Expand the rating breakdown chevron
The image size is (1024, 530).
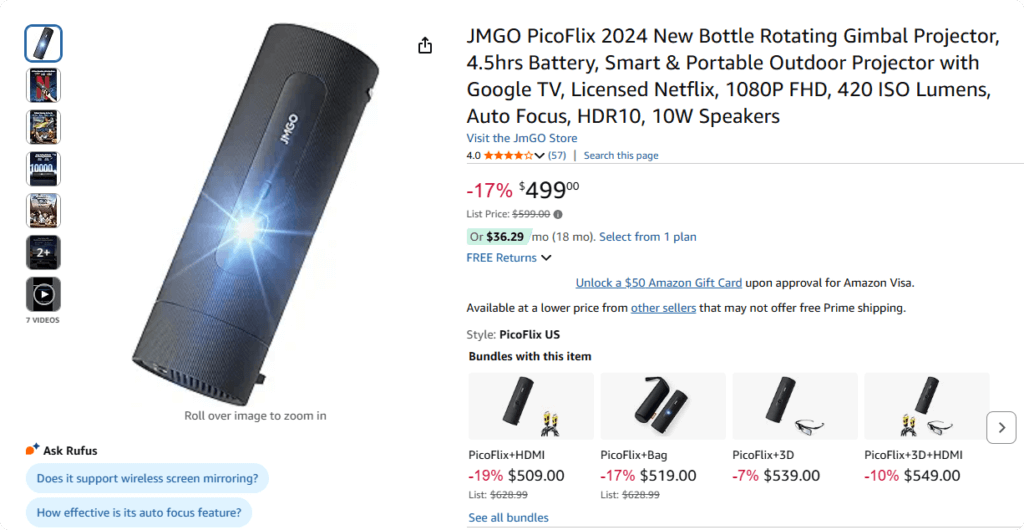coord(540,156)
